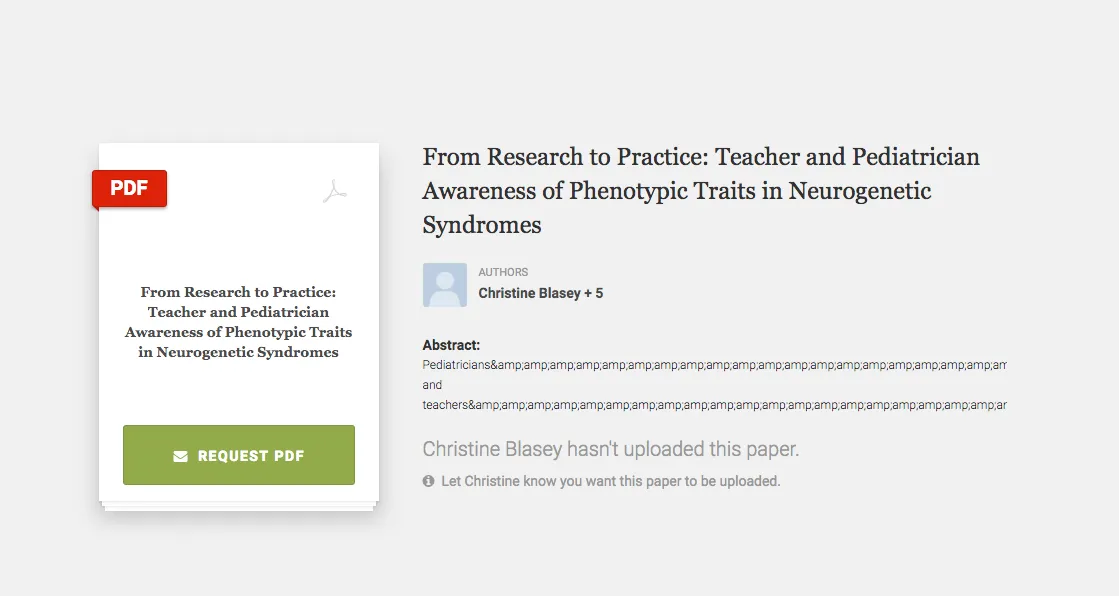Click the paper title on PDF card
Screen dimensions: 1119x596
238,322
